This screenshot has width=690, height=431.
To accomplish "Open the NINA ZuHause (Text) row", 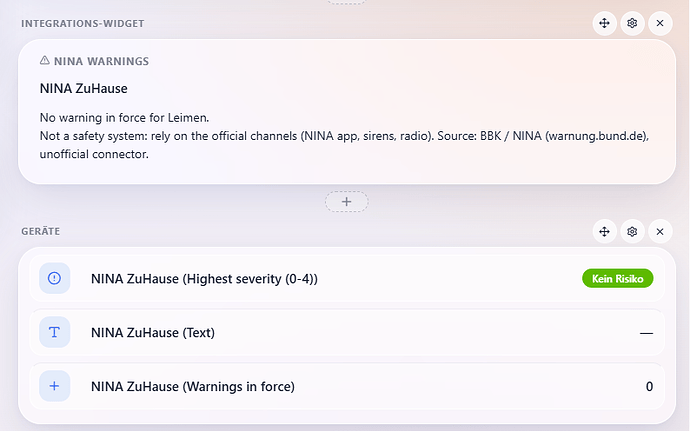I will click(x=346, y=332).
